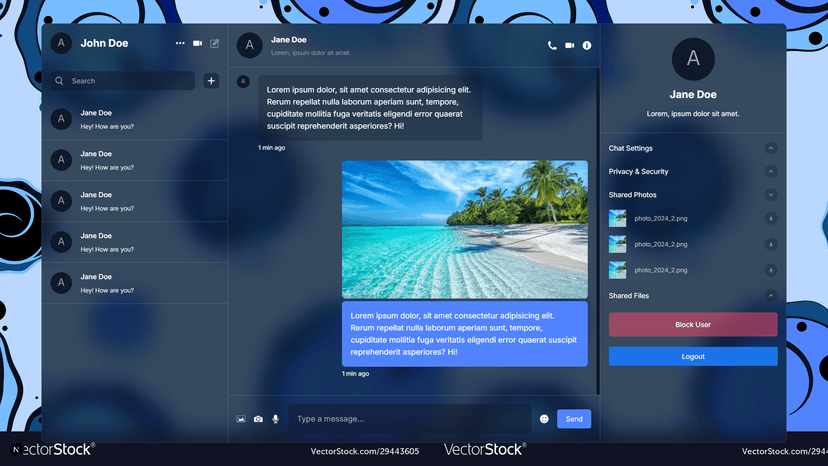
Task: Click the attach image icon
Action: (x=241, y=419)
